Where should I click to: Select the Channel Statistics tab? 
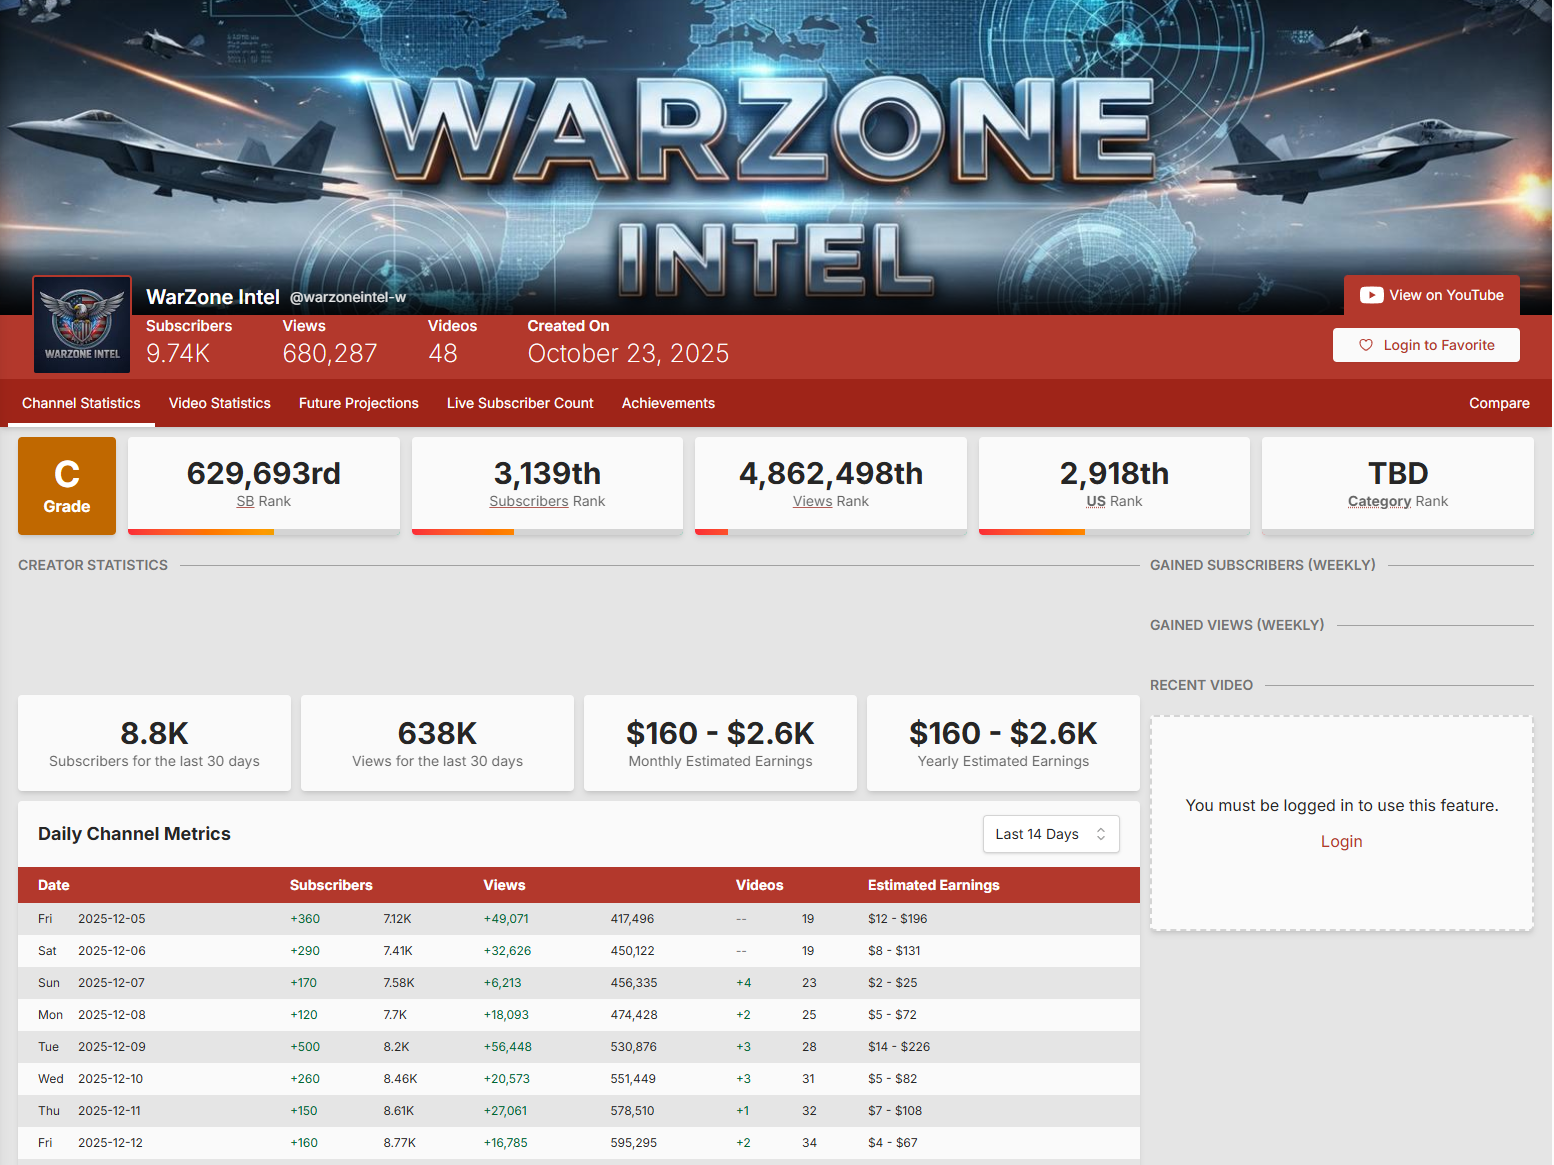point(81,403)
